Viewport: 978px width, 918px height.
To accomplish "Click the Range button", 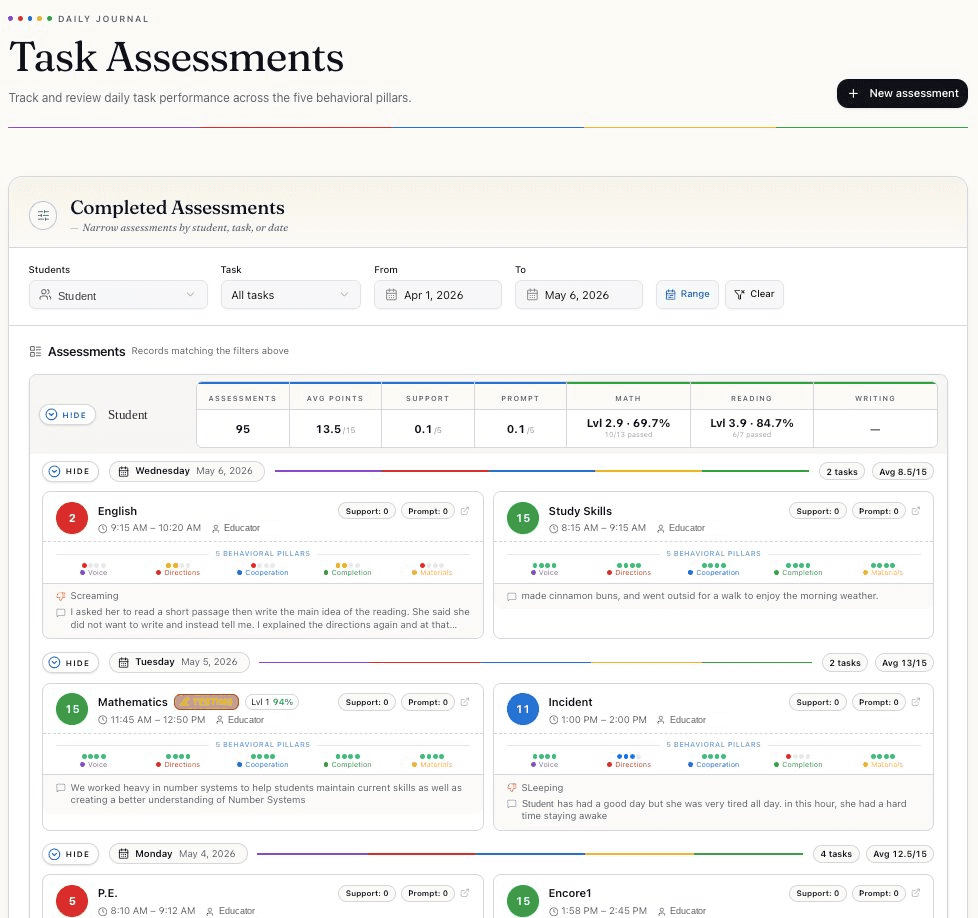I will click(x=687, y=294).
